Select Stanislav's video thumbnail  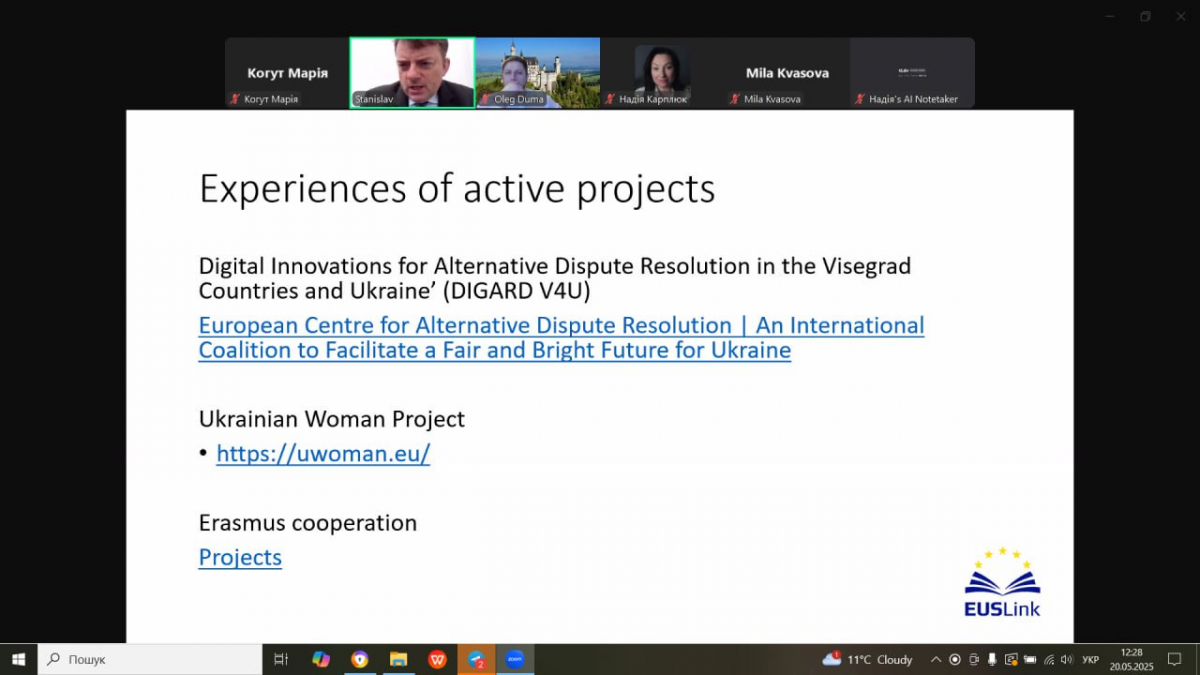coord(412,72)
